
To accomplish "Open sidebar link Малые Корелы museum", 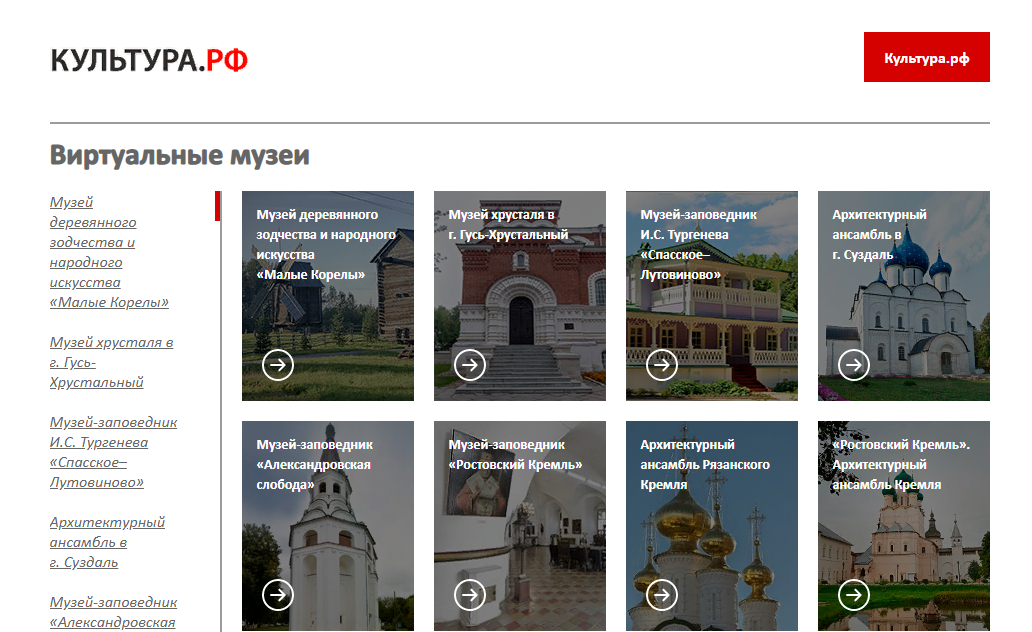I will [x=108, y=252].
